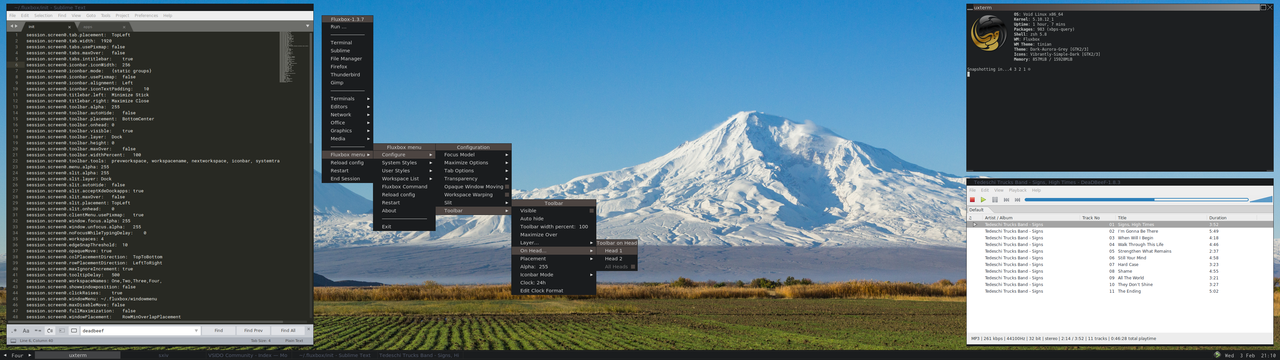Skip to previous track in DeaDBeeF
The height and width of the screenshot is (360, 1280).
tap(1006, 199)
